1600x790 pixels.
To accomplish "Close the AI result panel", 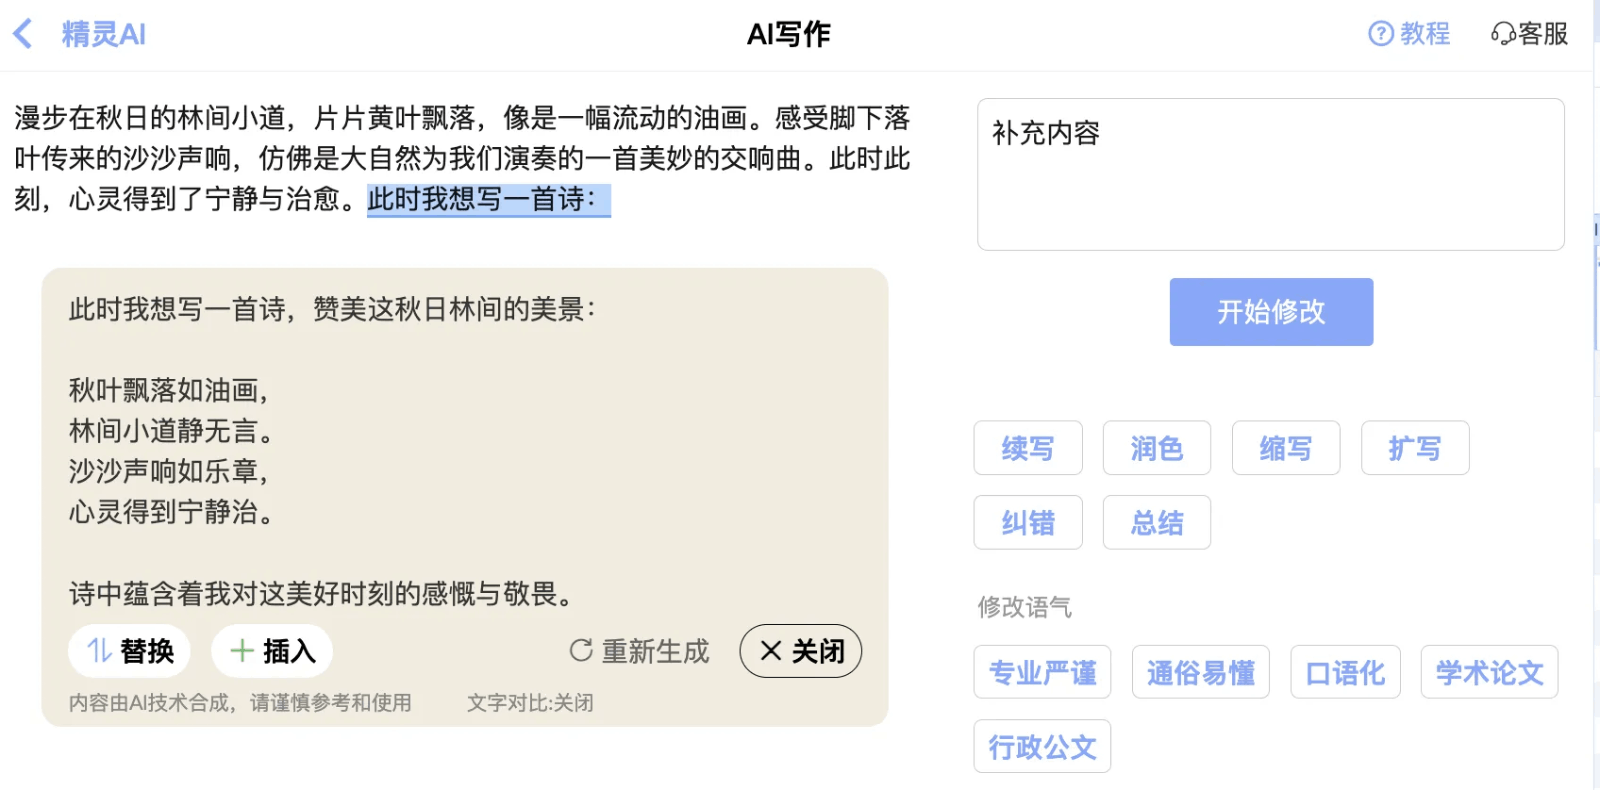I will pyautogui.click(x=801, y=651).
